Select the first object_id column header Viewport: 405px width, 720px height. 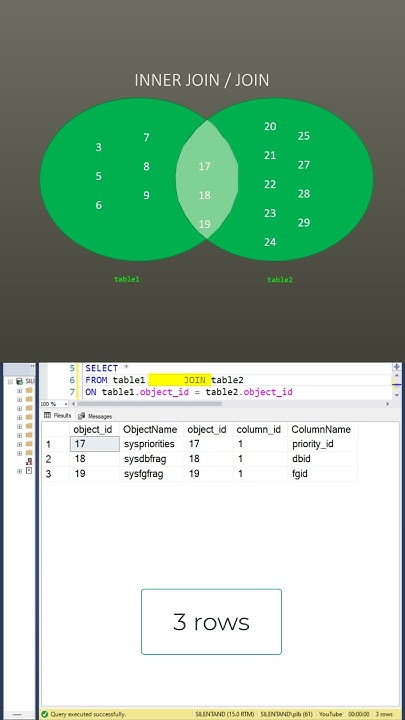click(94, 429)
